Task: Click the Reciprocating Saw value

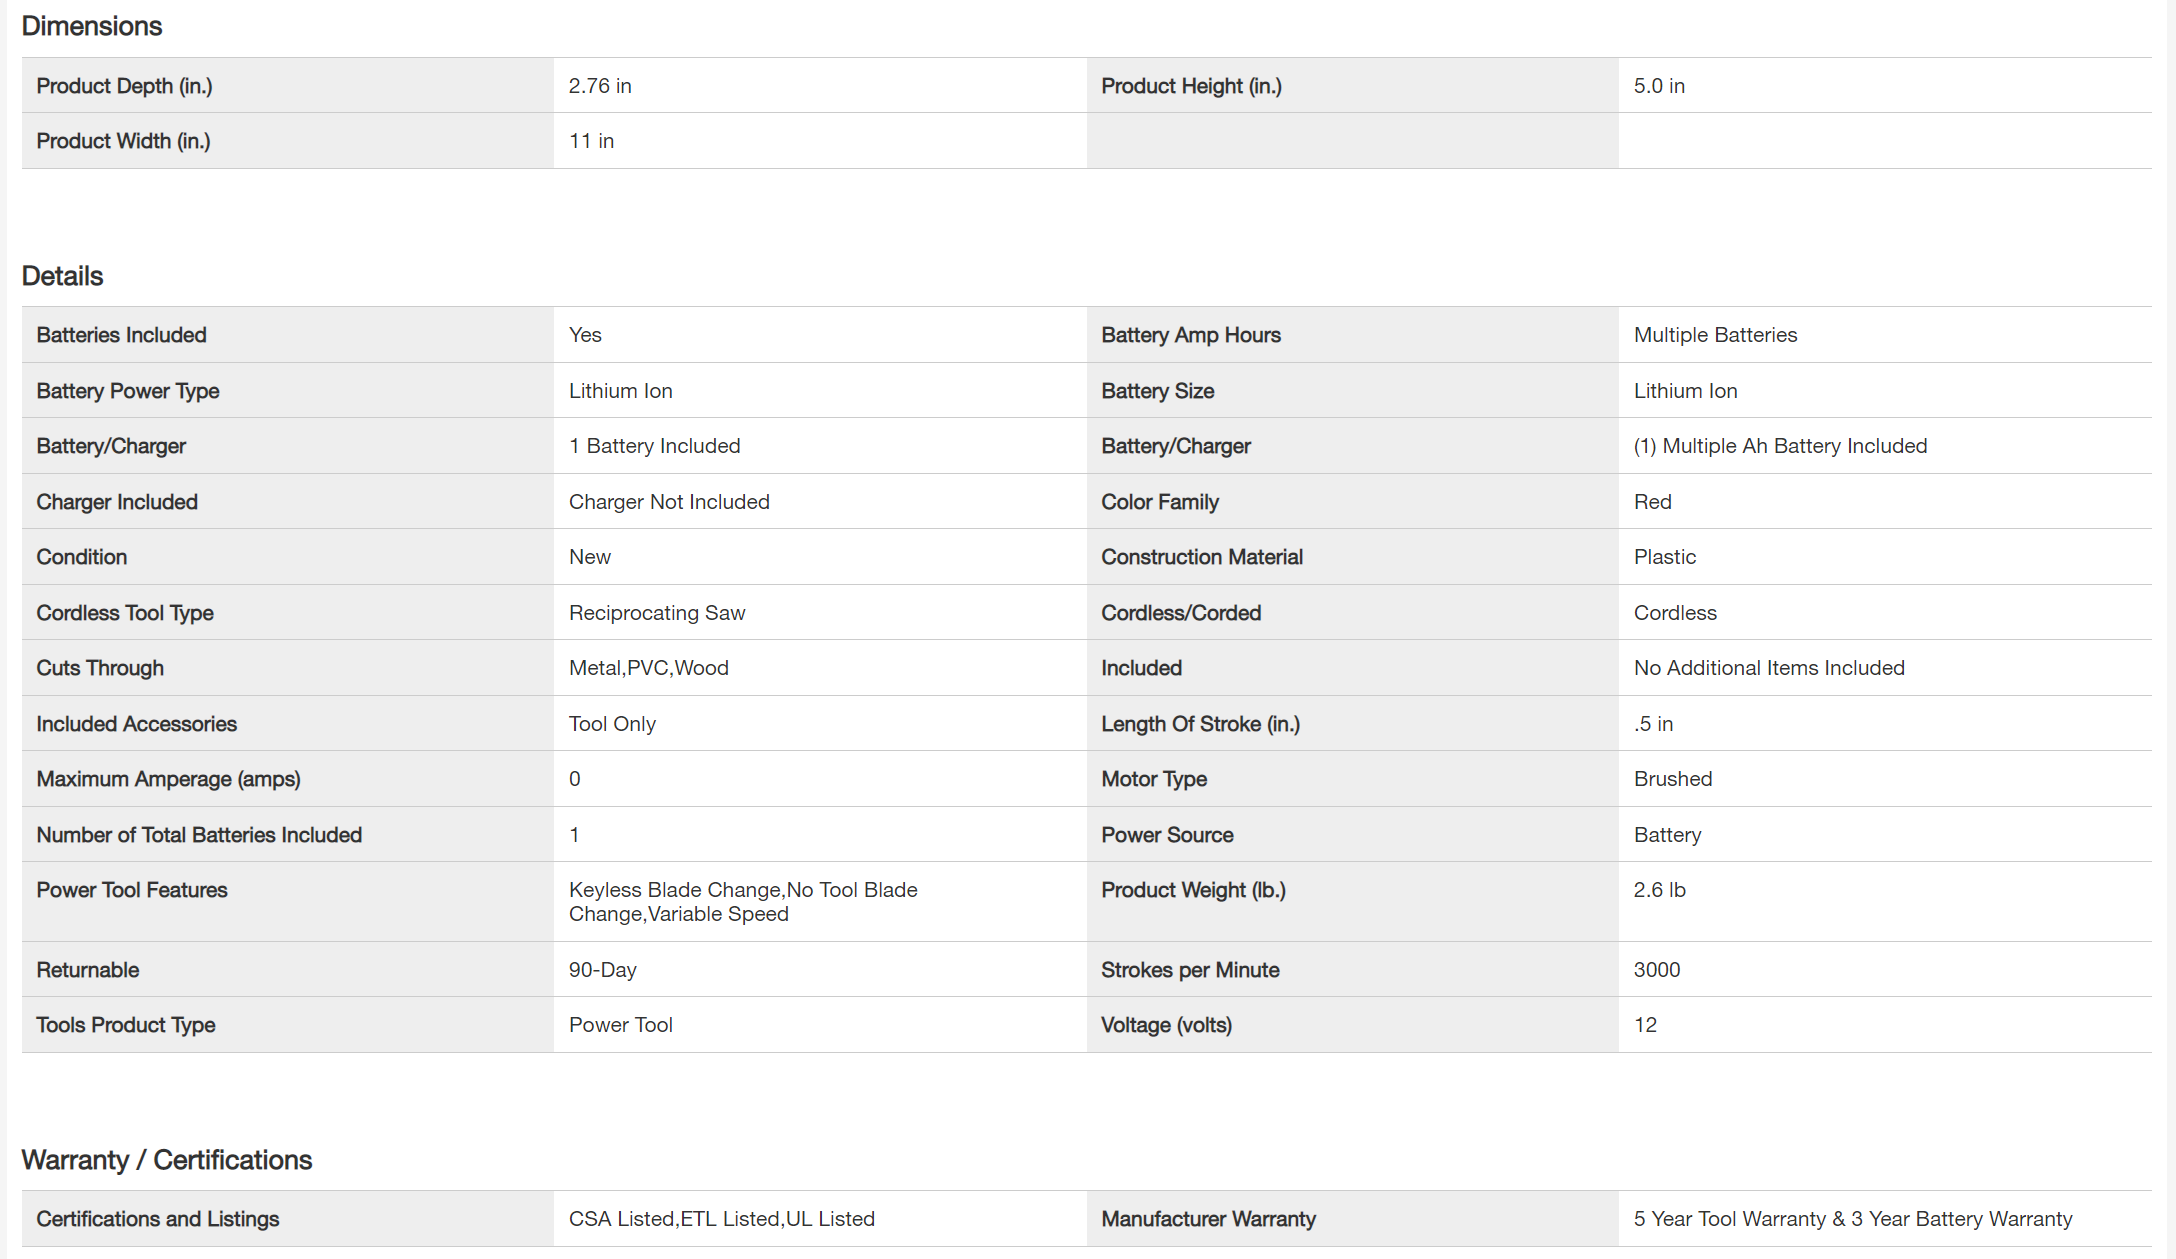Action: (657, 613)
